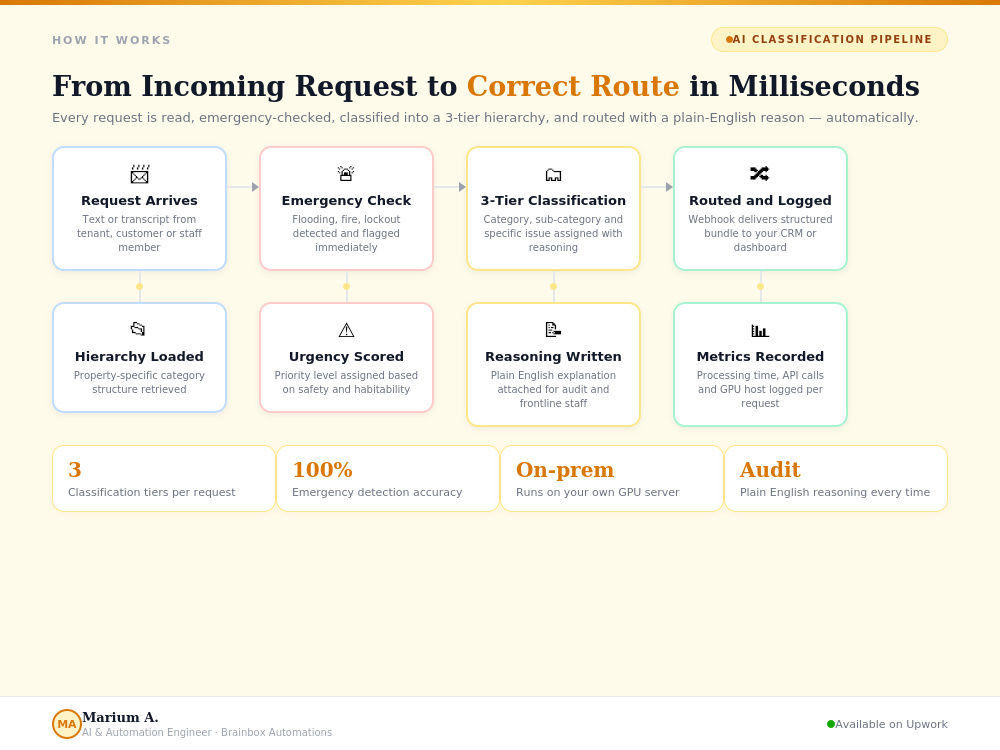Click the Marium A. name in the footer
The height and width of the screenshot is (750, 1000).
click(120, 717)
